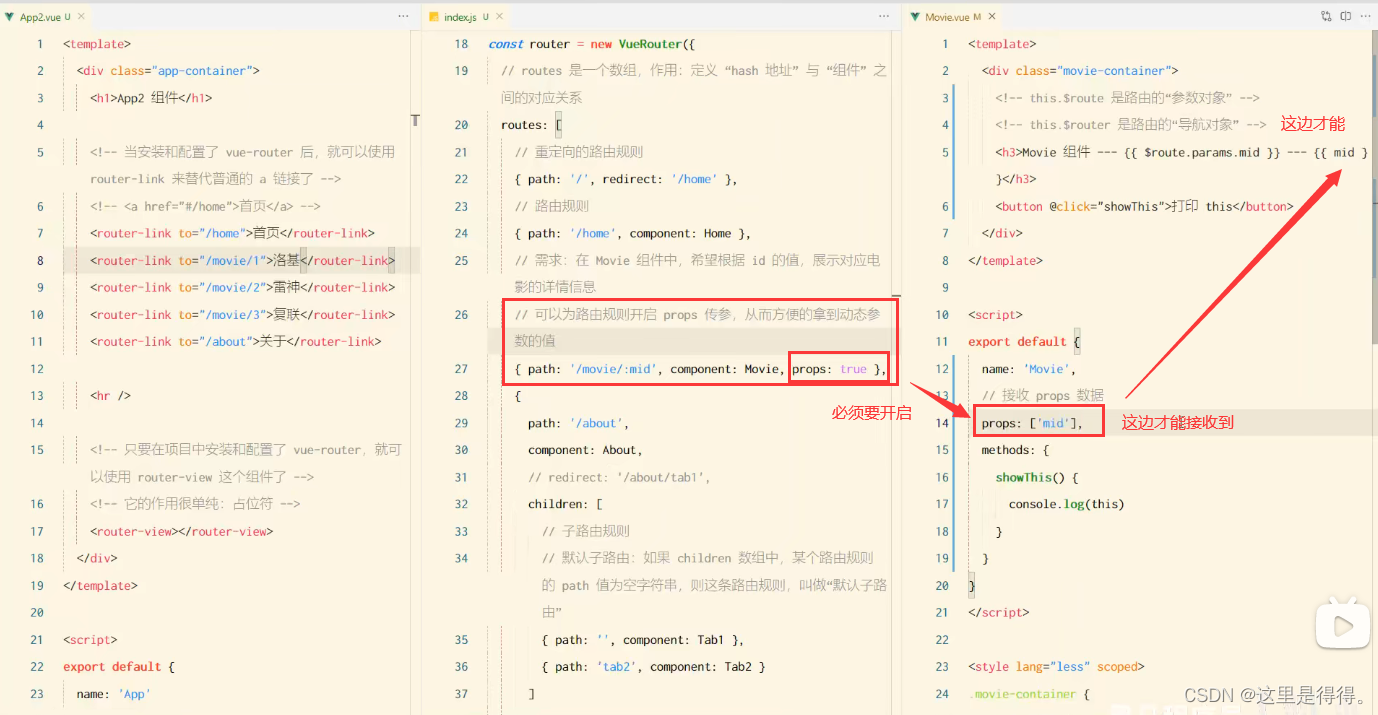Click line number 8 in App2.vue gutter

point(40,260)
